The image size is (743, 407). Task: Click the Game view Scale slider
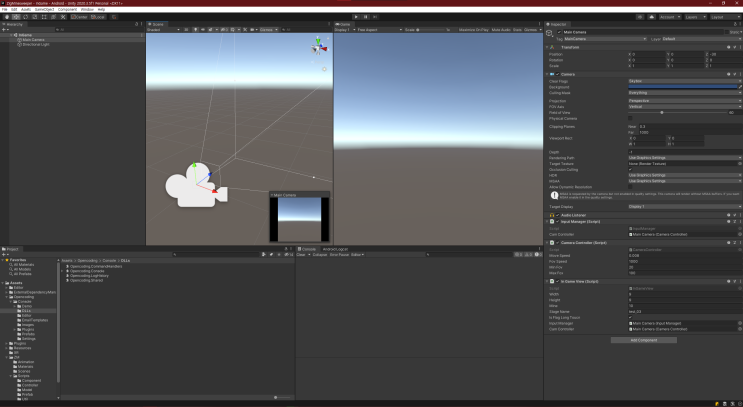430,29
